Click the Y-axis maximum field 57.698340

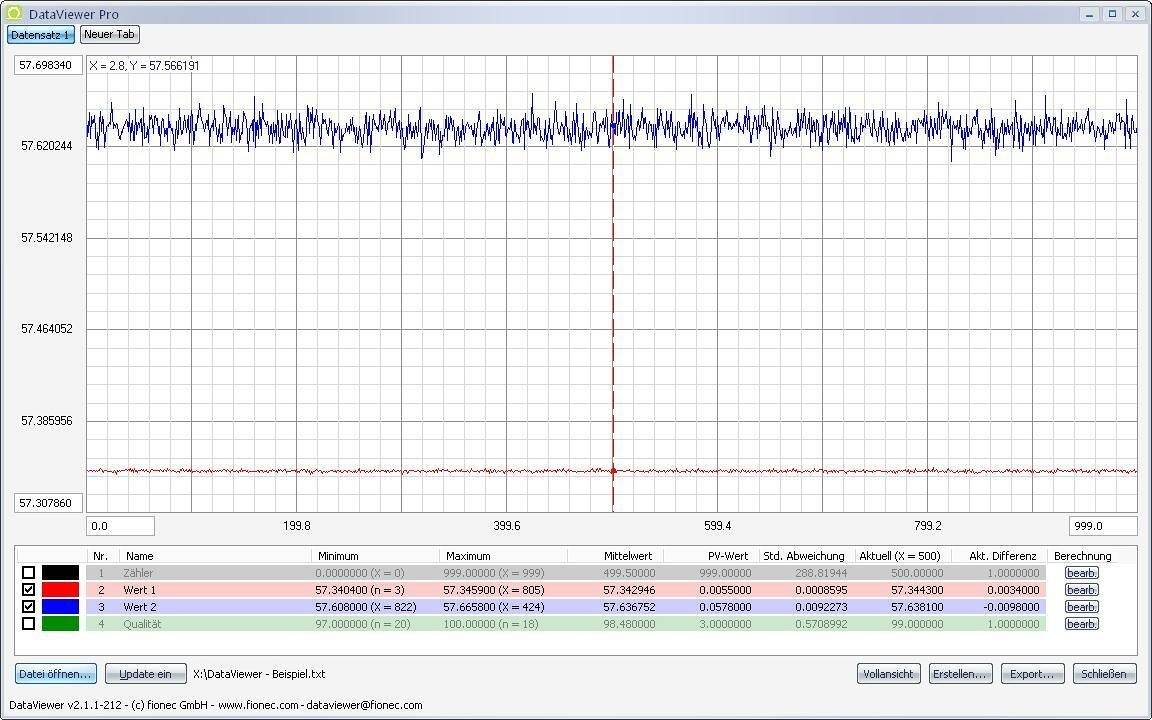tap(48, 65)
